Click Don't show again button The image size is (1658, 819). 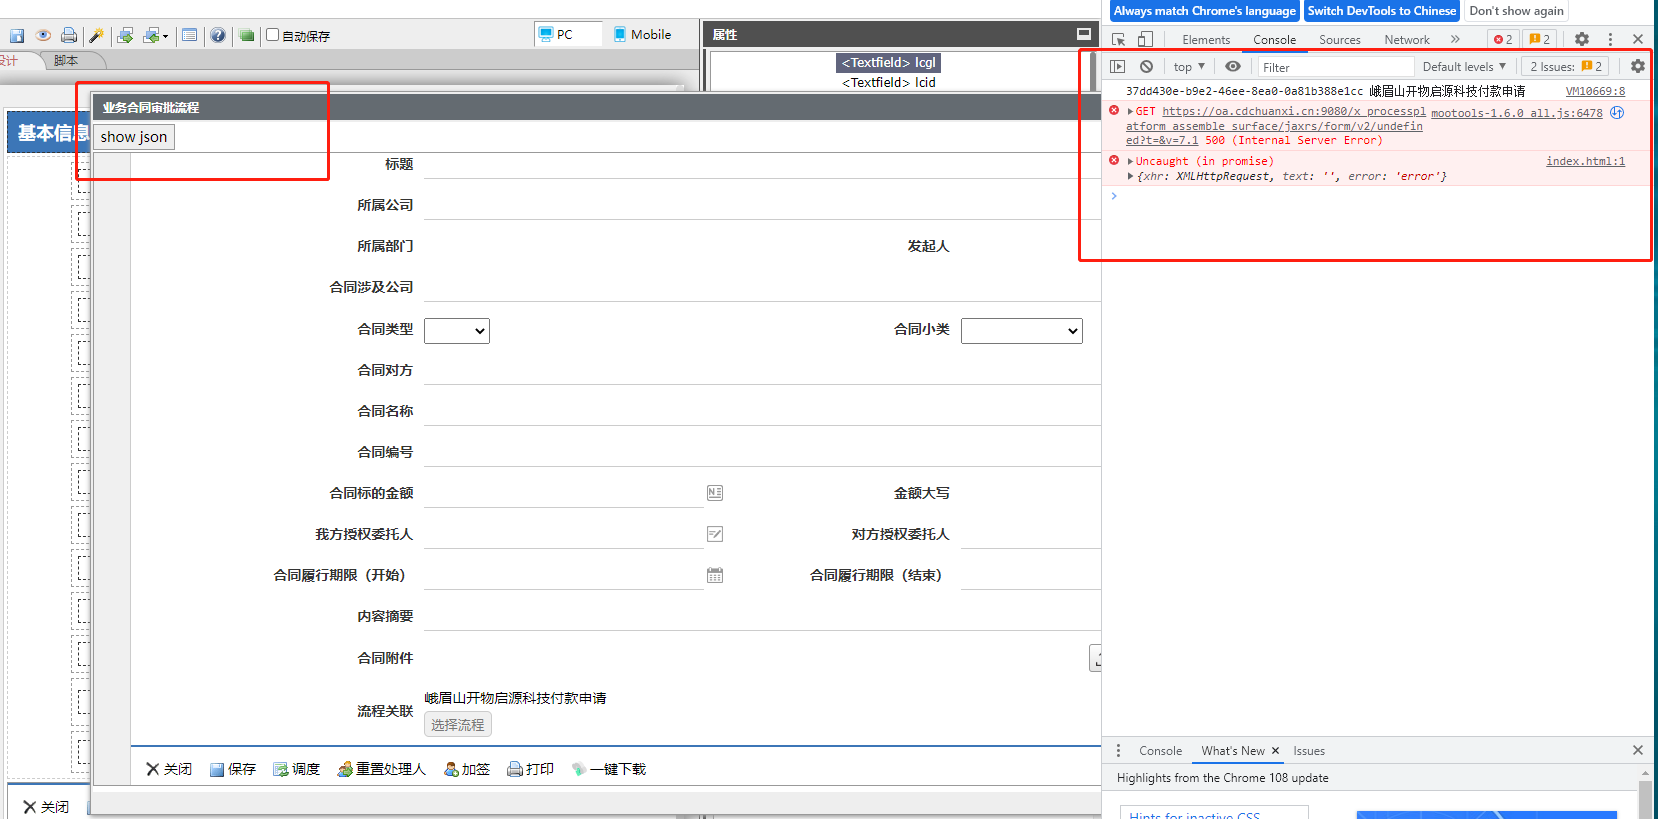1516,11
